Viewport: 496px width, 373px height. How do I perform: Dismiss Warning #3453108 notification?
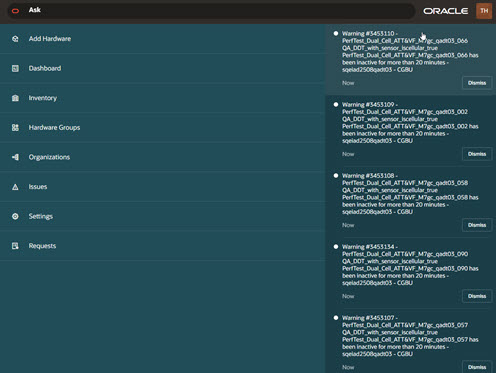pos(477,225)
